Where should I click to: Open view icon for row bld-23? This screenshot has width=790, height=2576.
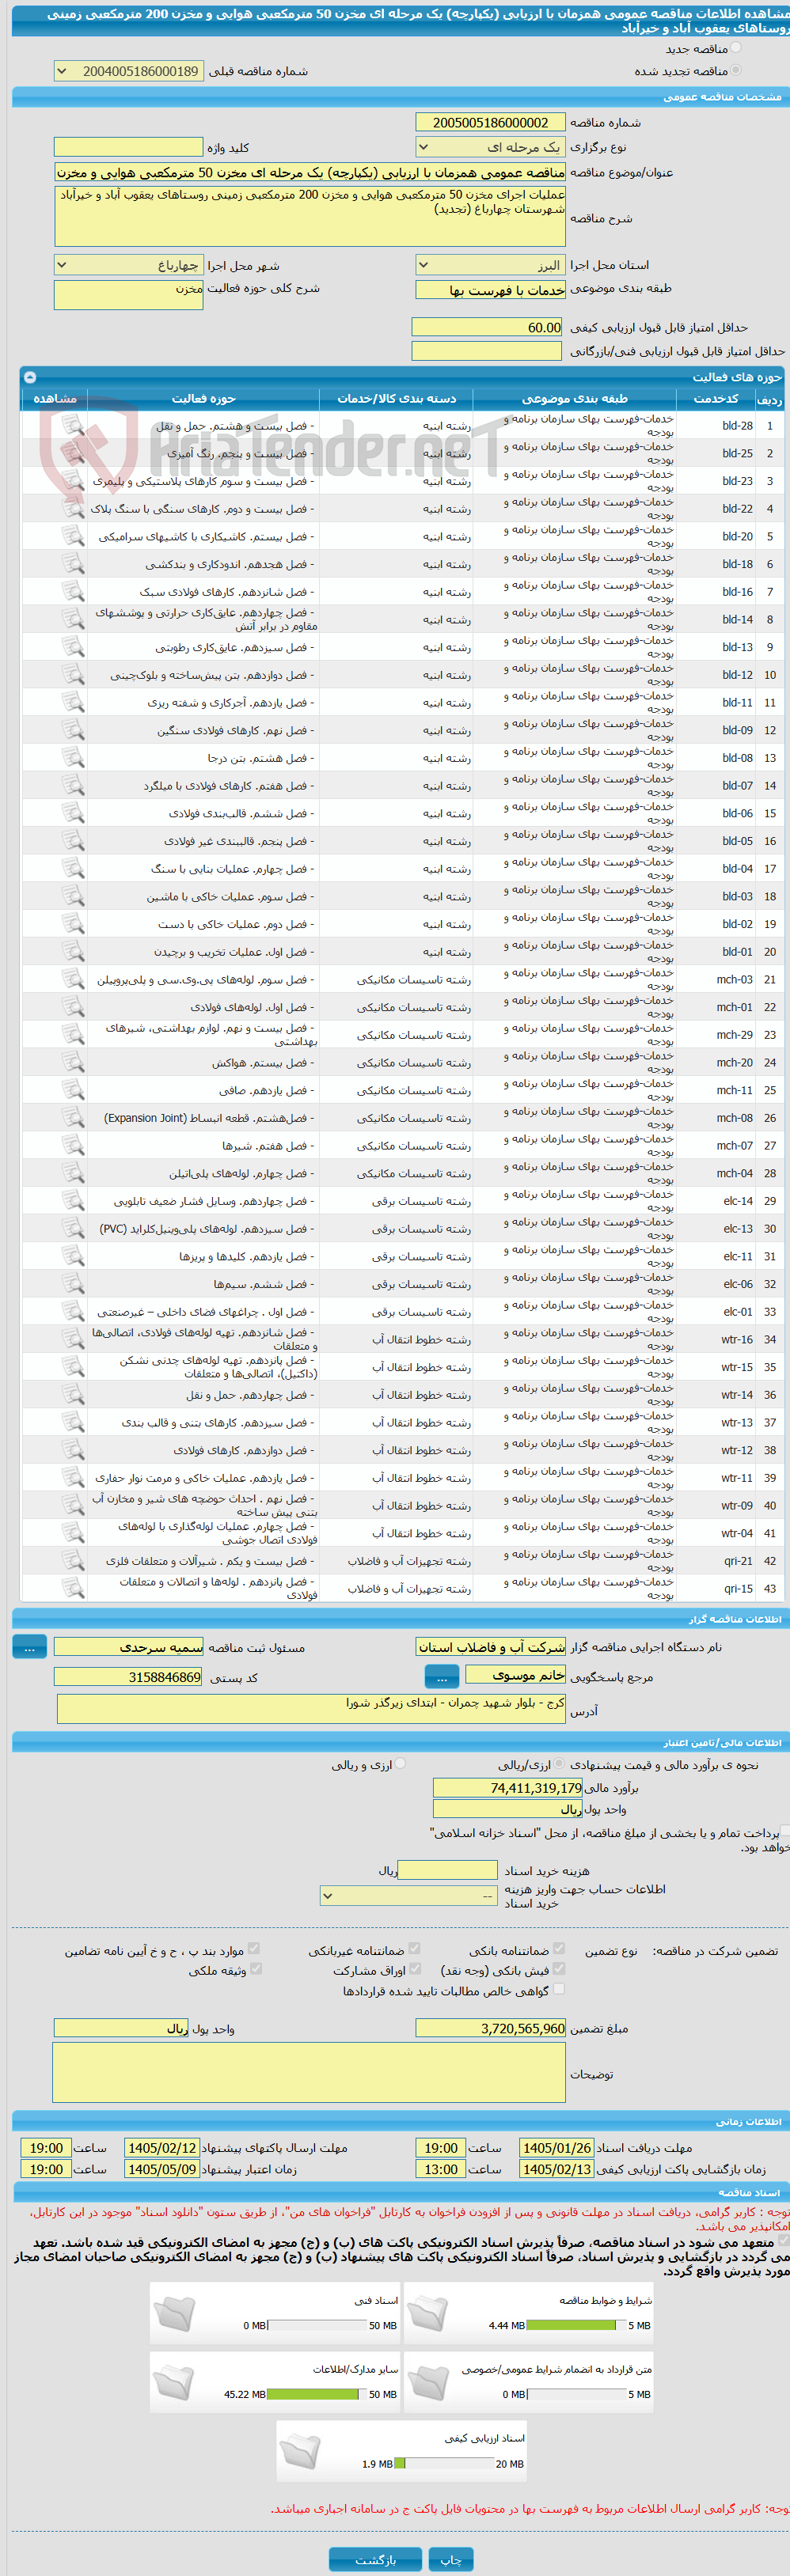point(72,481)
